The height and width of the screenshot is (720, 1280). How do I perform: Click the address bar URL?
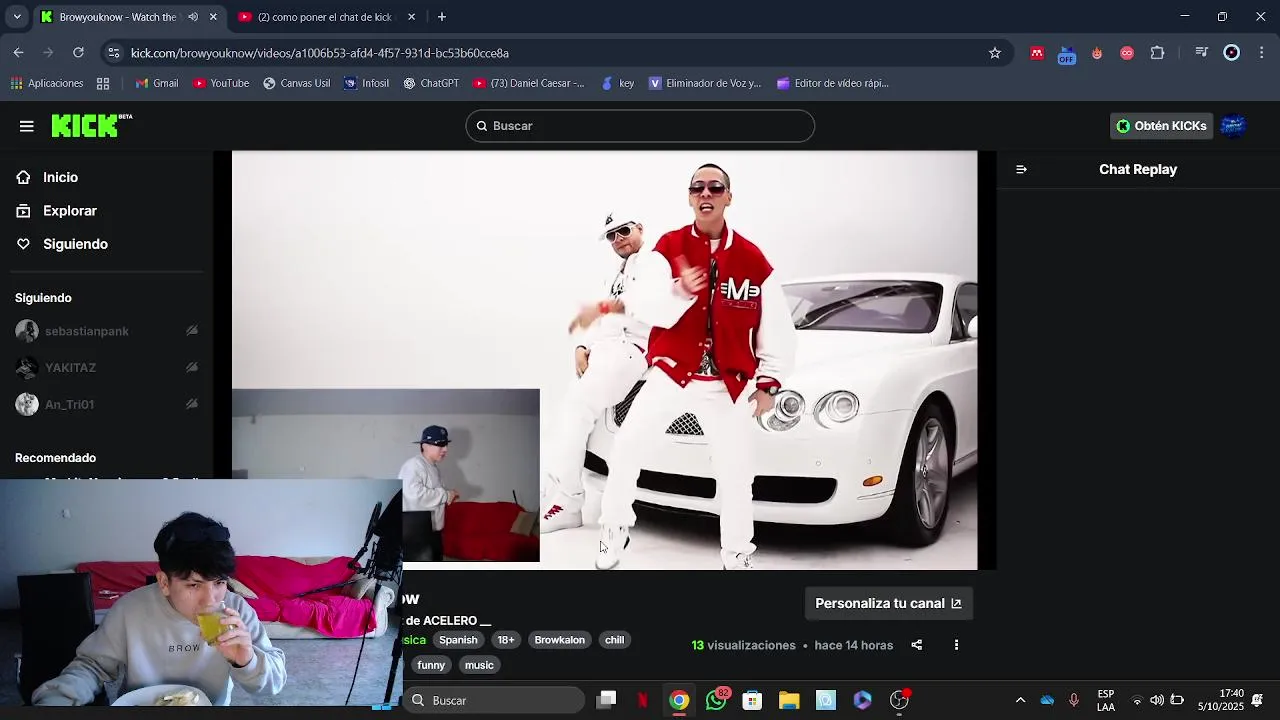click(x=320, y=53)
